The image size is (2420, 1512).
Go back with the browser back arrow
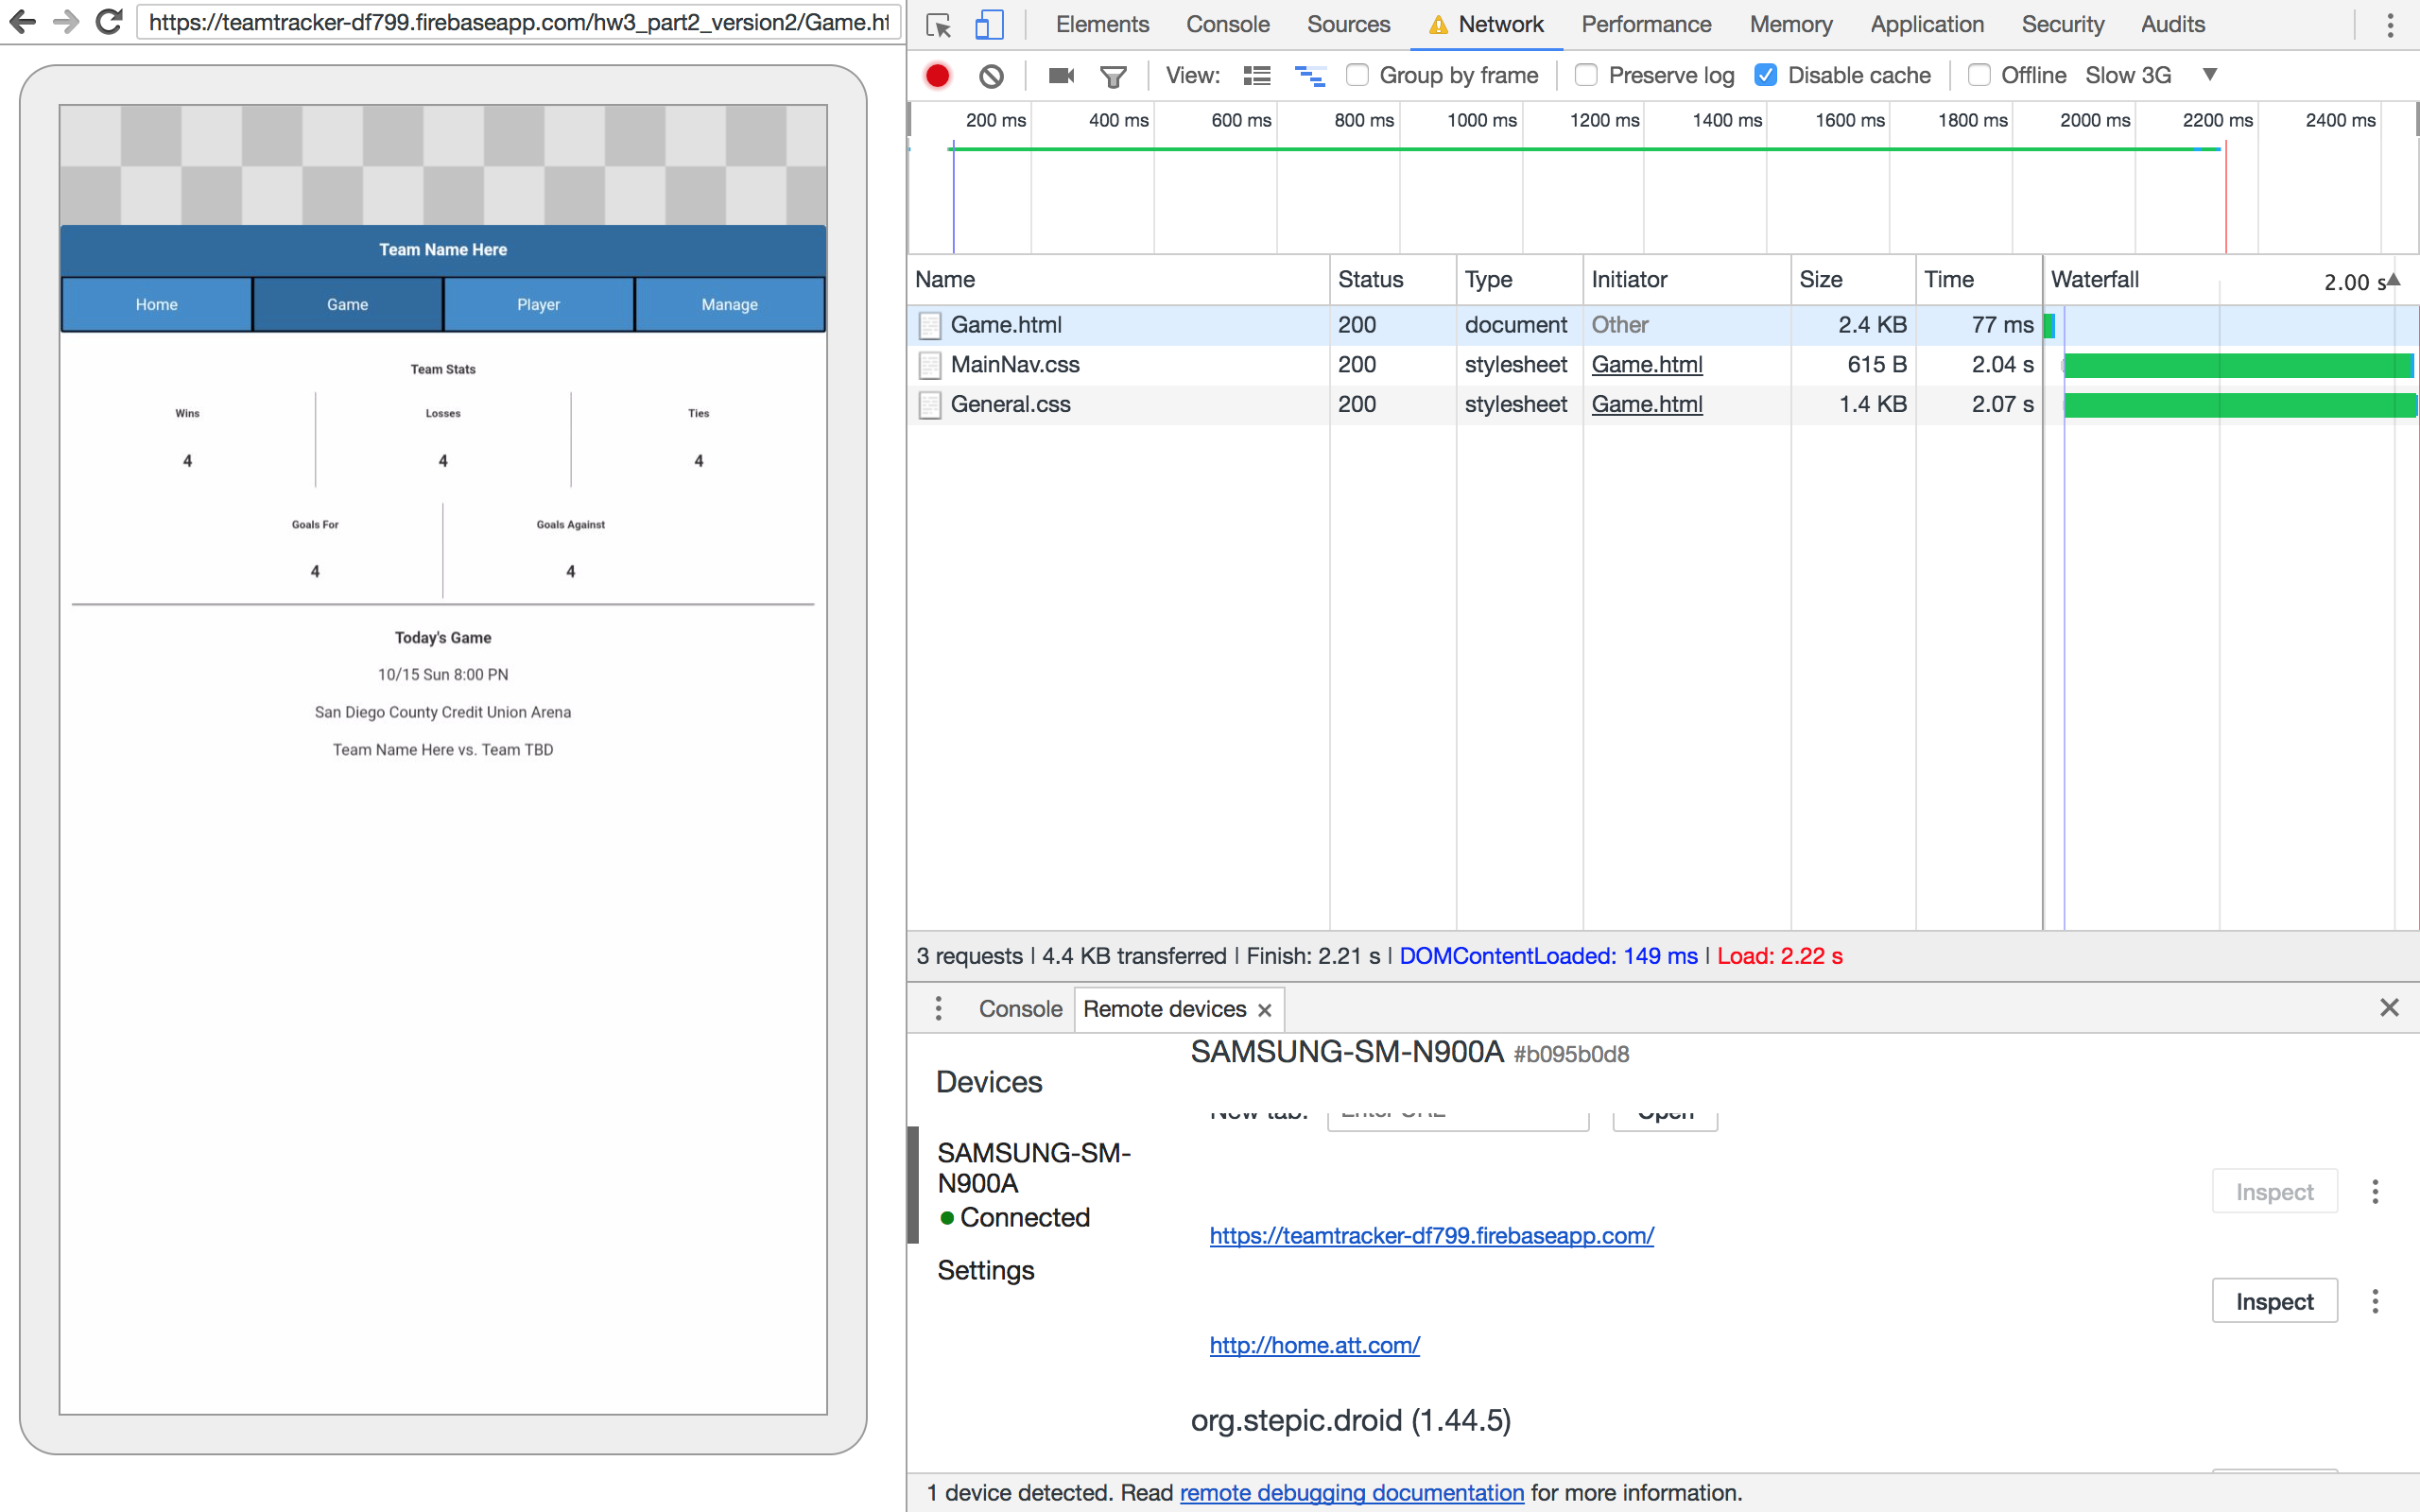pos(22,22)
